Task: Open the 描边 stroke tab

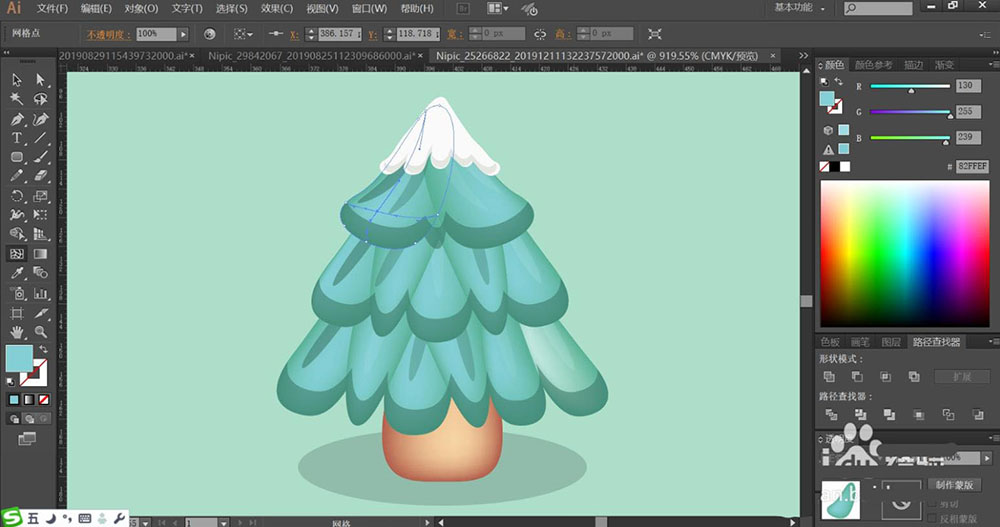Action: pyautogui.click(x=913, y=65)
